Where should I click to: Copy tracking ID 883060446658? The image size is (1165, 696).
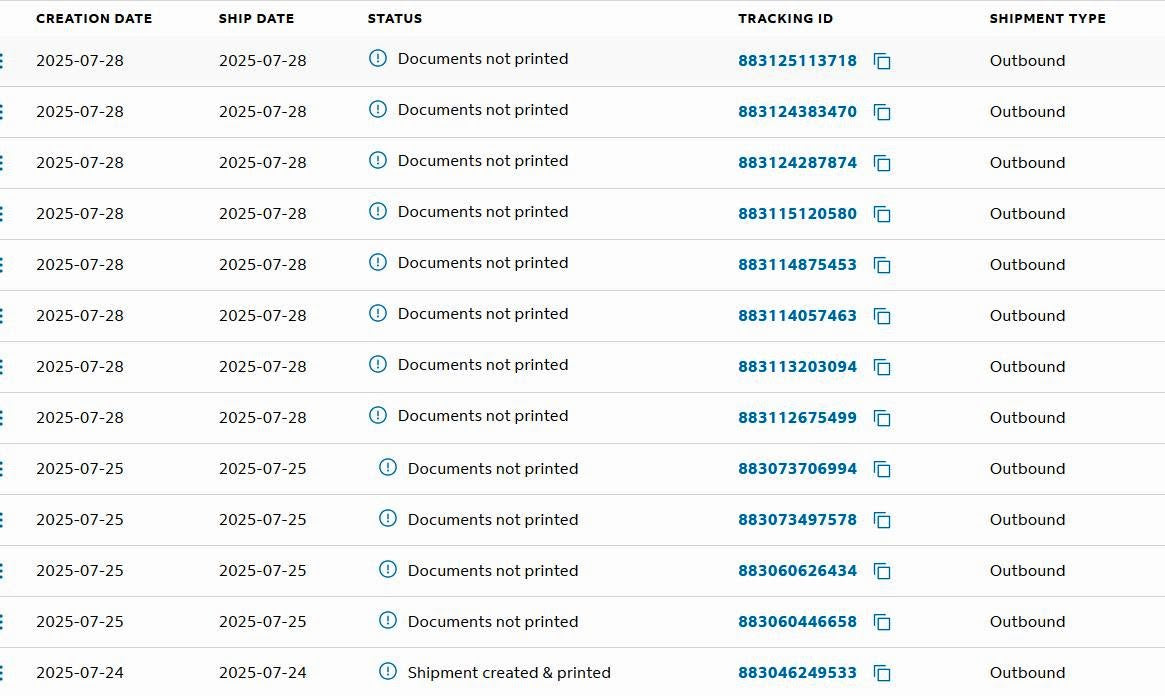click(x=882, y=622)
